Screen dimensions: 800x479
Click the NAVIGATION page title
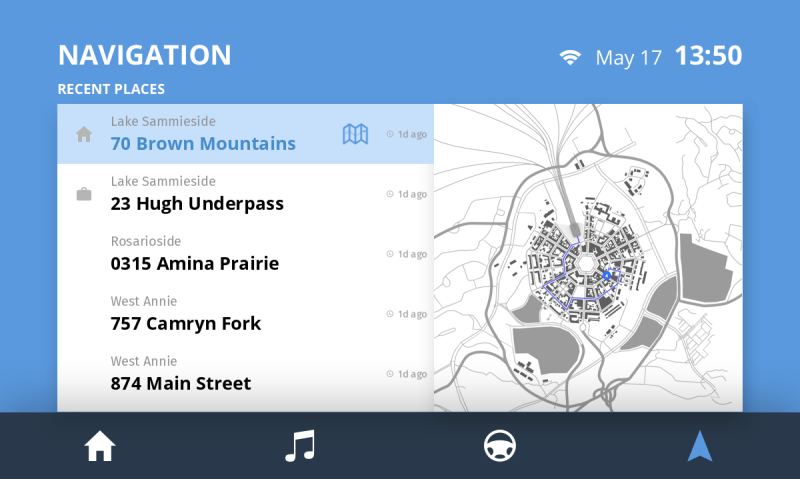(x=144, y=55)
